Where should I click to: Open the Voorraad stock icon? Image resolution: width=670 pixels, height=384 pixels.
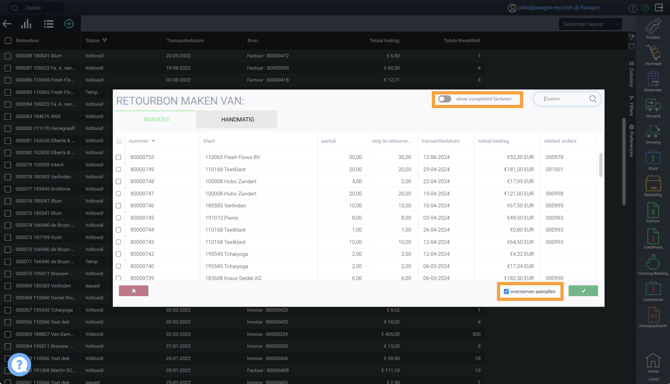[652, 53]
